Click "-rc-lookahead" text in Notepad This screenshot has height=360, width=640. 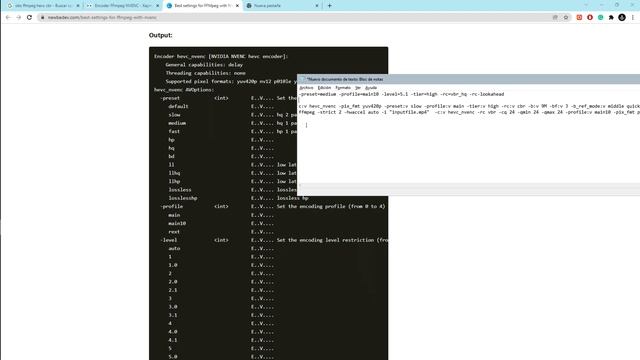pos(487,94)
